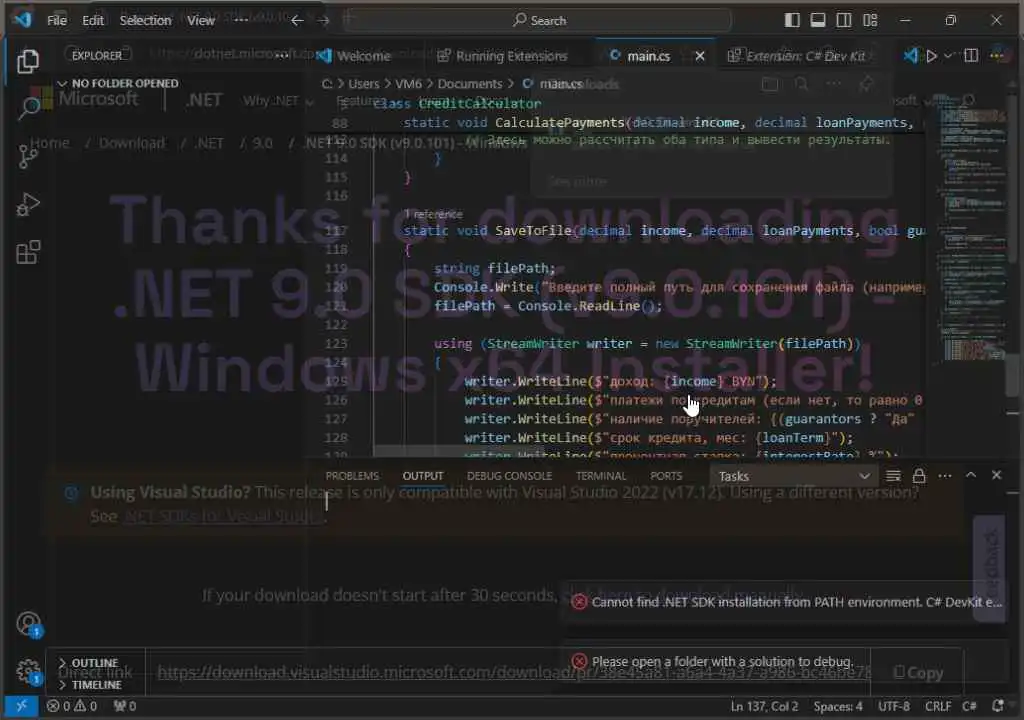Open the Manage gear icon
This screenshot has width=1024, height=720.
click(x=27, y=671)
